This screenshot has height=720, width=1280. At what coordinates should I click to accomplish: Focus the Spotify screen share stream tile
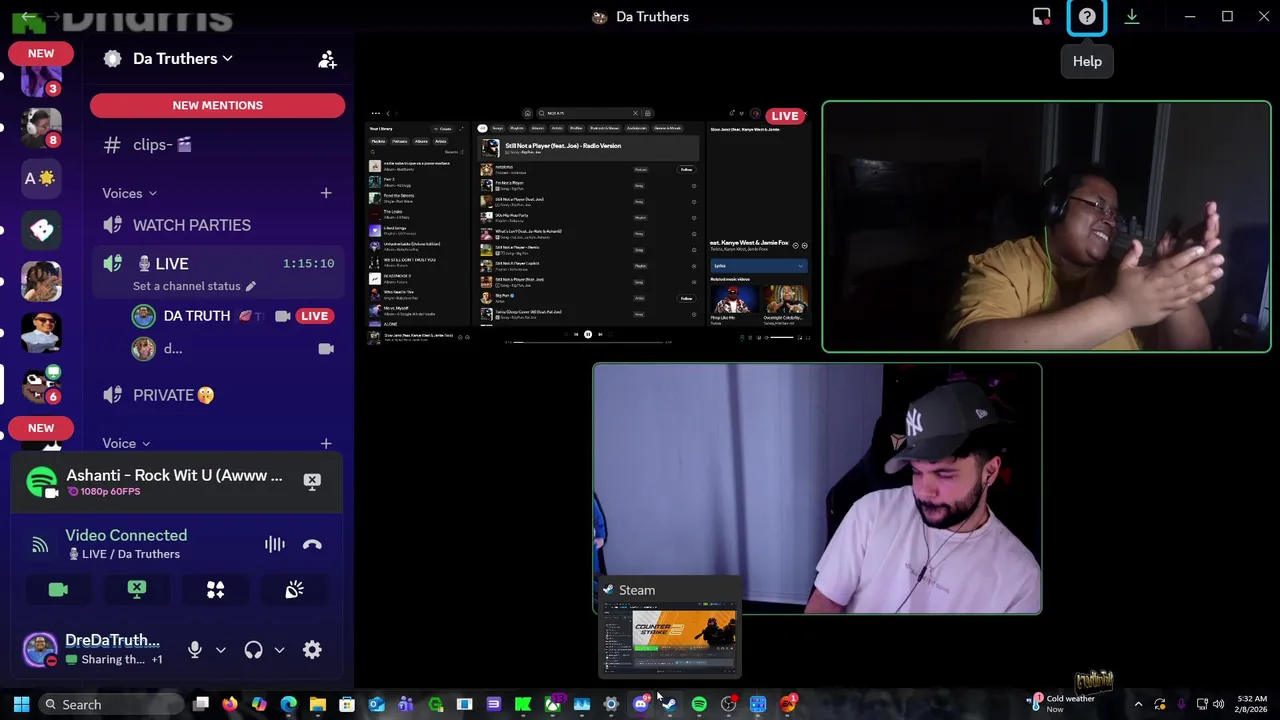pyautogui.click(x=590, y=227)
